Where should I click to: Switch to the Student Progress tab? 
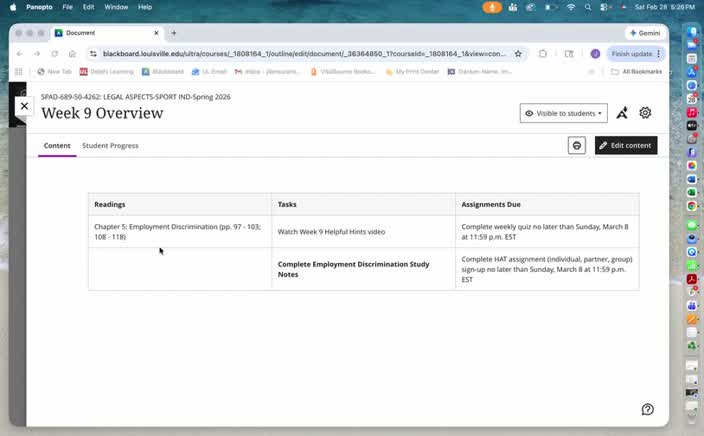coord(110,145)
